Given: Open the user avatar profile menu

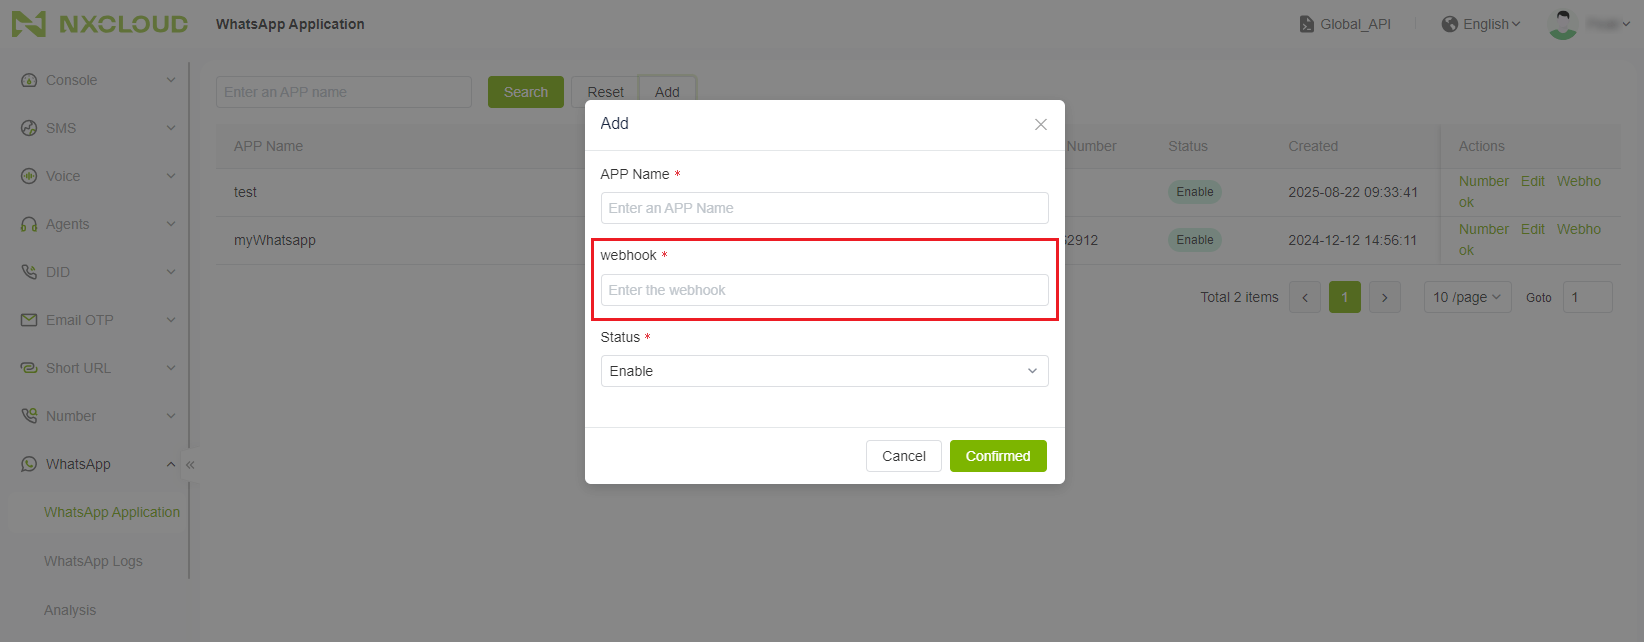Looking at the screenshot, I should coord(1562,24).
